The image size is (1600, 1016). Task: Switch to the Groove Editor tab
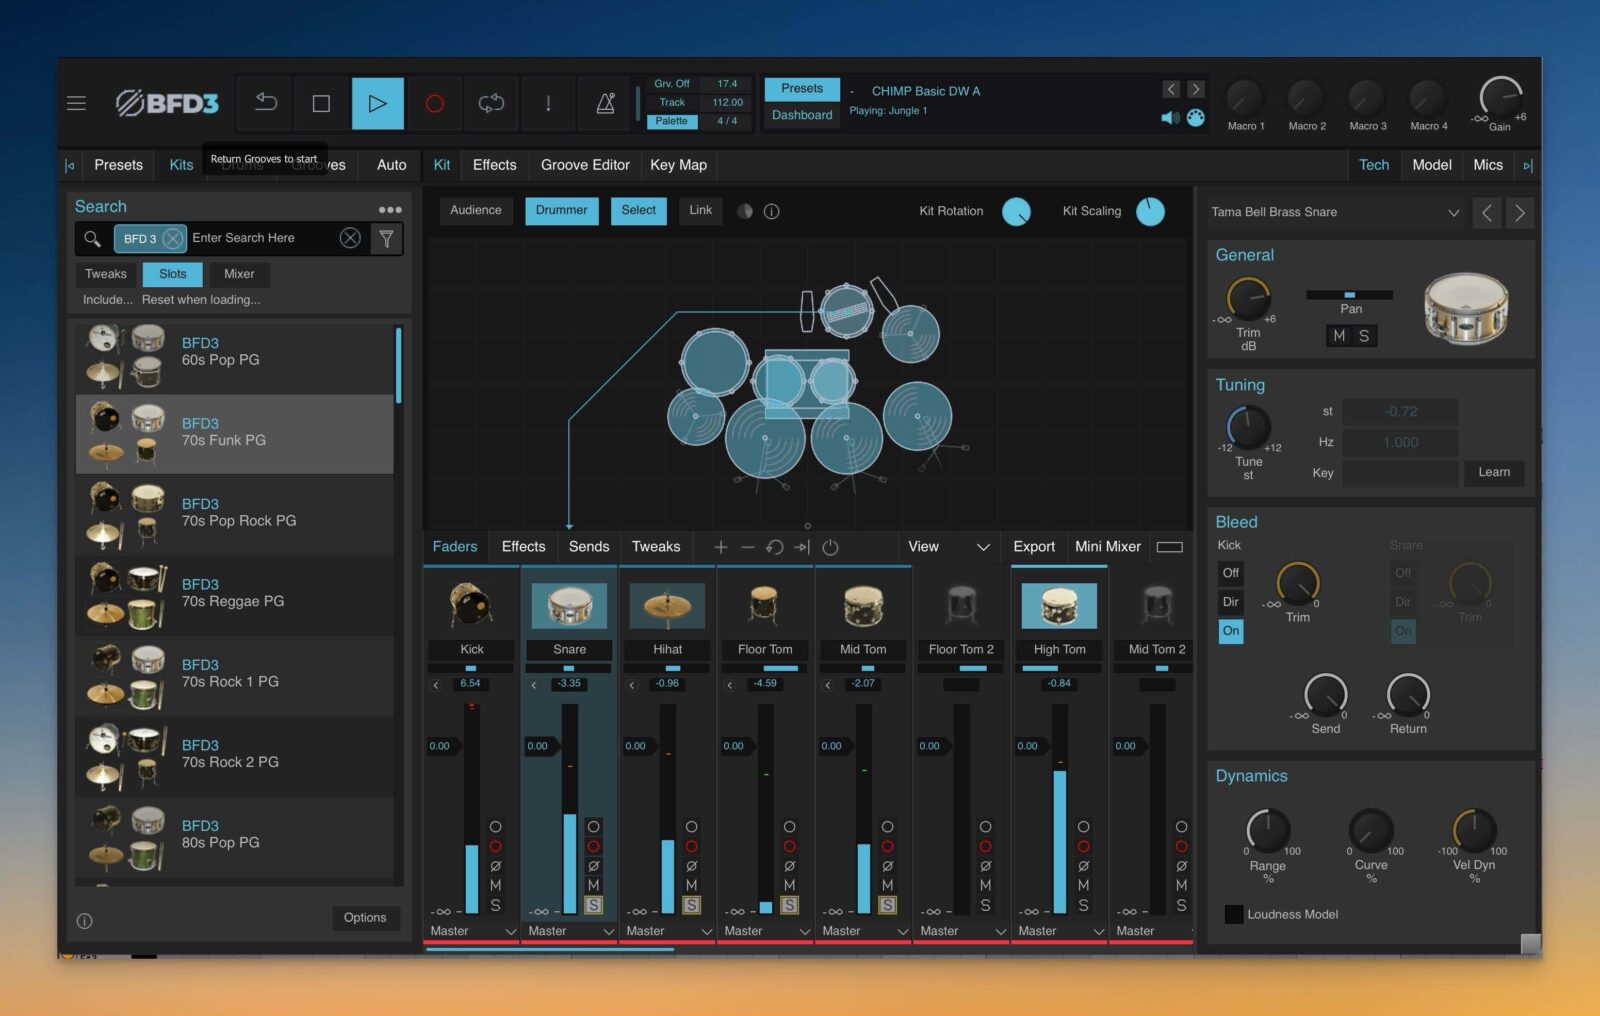point(585,165)
